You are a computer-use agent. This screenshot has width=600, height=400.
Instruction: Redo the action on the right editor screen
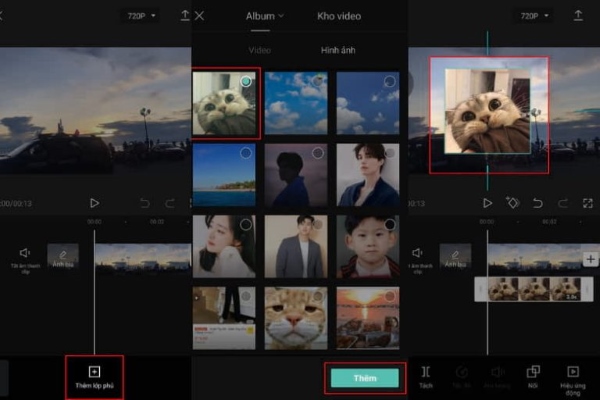click(562, 203)
